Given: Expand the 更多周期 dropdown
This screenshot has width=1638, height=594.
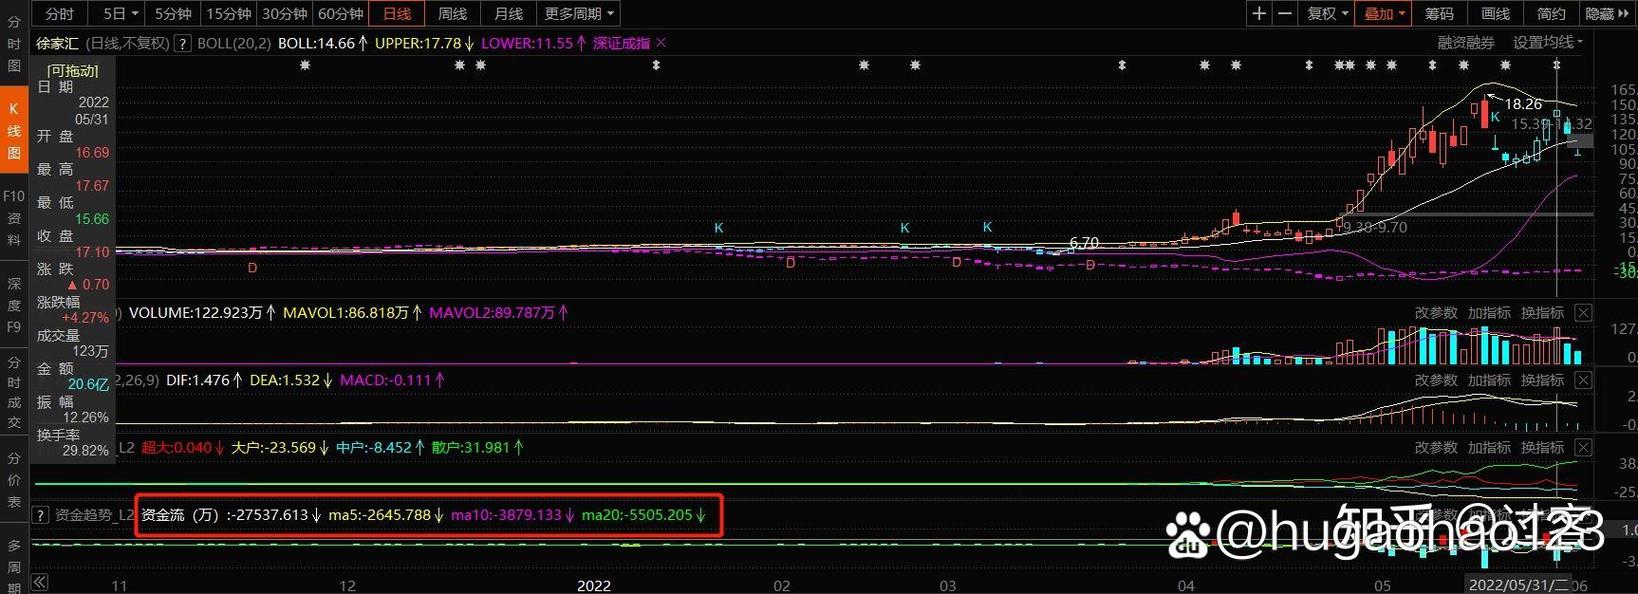Looking at the screenshot, I should [579, 13].
